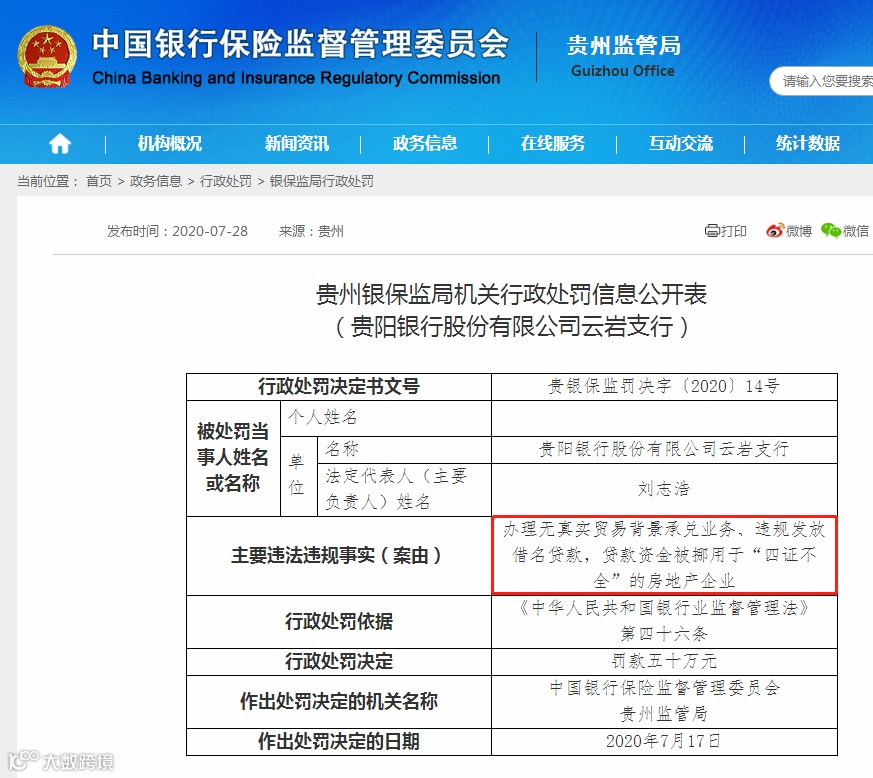Click the label 法定代表人（主要负责人）姓名
873x778 pixels.
click(396, 489)
